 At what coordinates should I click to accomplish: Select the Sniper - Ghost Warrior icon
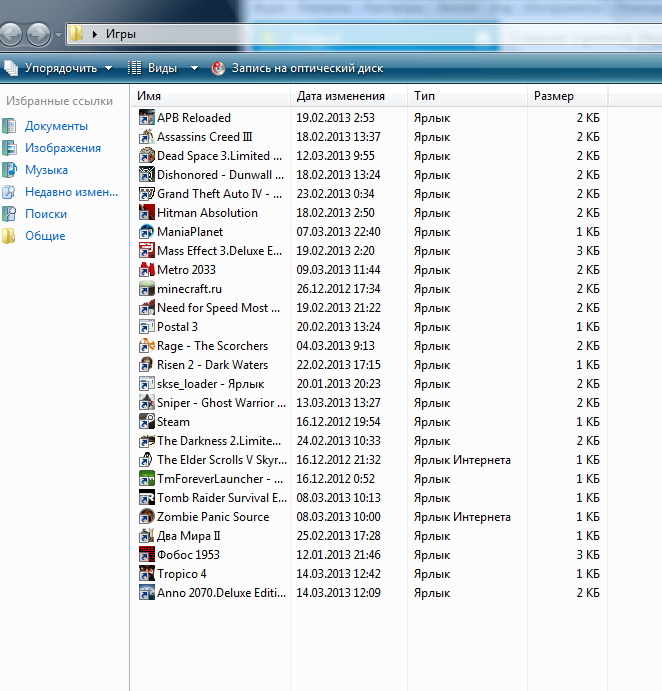146,402
